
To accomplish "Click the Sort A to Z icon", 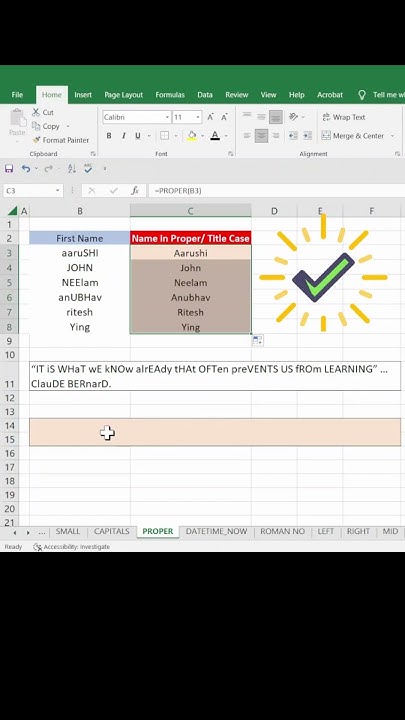I will (x=72, y=169).
